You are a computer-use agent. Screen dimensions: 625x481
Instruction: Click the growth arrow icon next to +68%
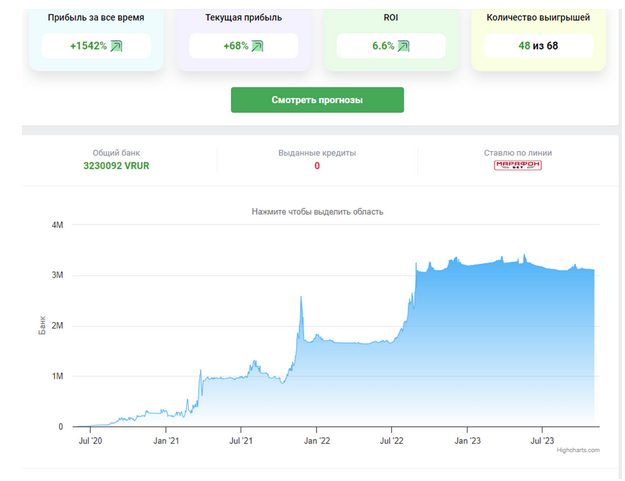point(257,46)
